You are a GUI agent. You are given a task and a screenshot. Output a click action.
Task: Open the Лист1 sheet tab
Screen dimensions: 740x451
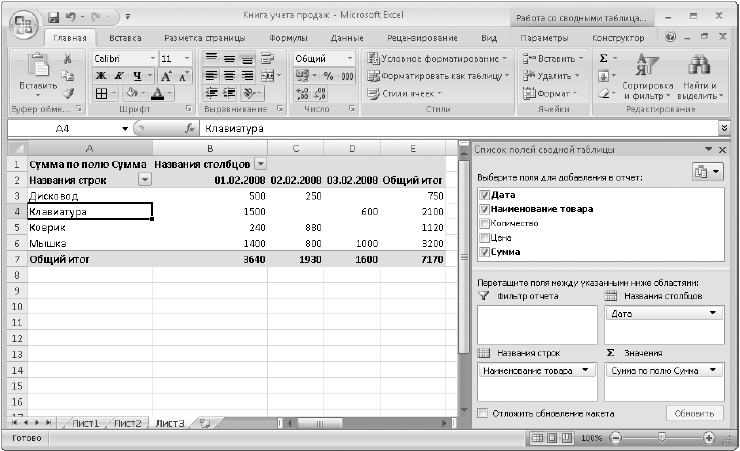pos(85,423)
